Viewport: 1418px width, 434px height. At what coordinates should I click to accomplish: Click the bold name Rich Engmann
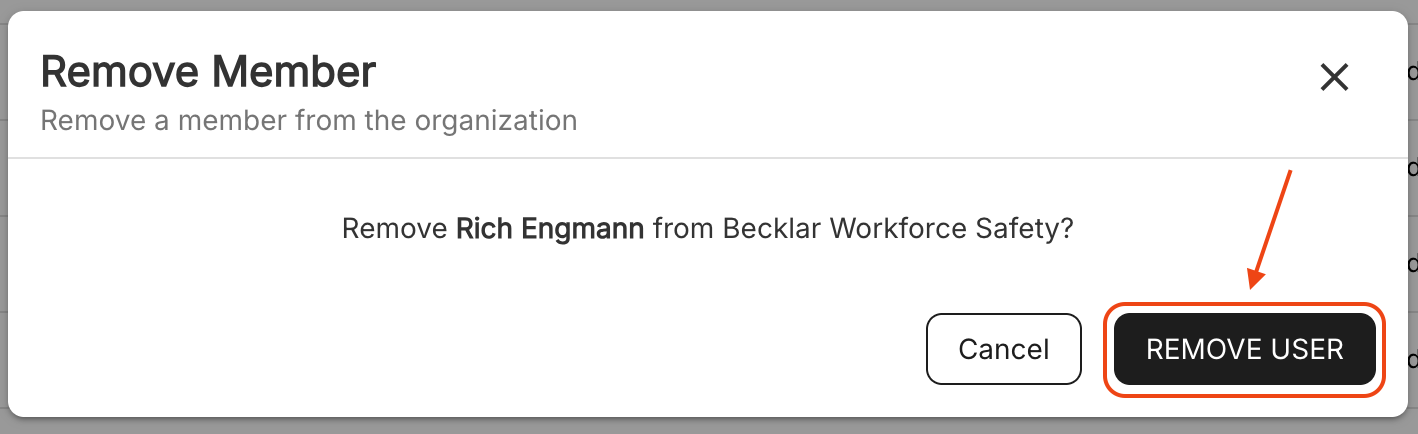[x=550, y=229]
